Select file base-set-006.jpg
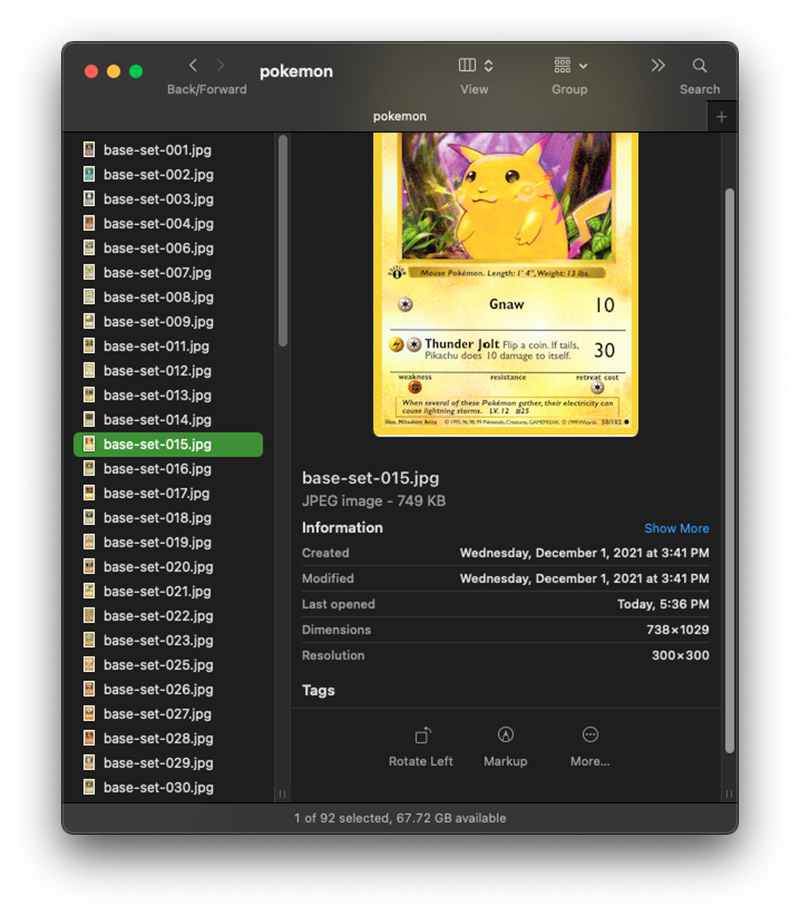Screen dimensions: 800x916 168,248
